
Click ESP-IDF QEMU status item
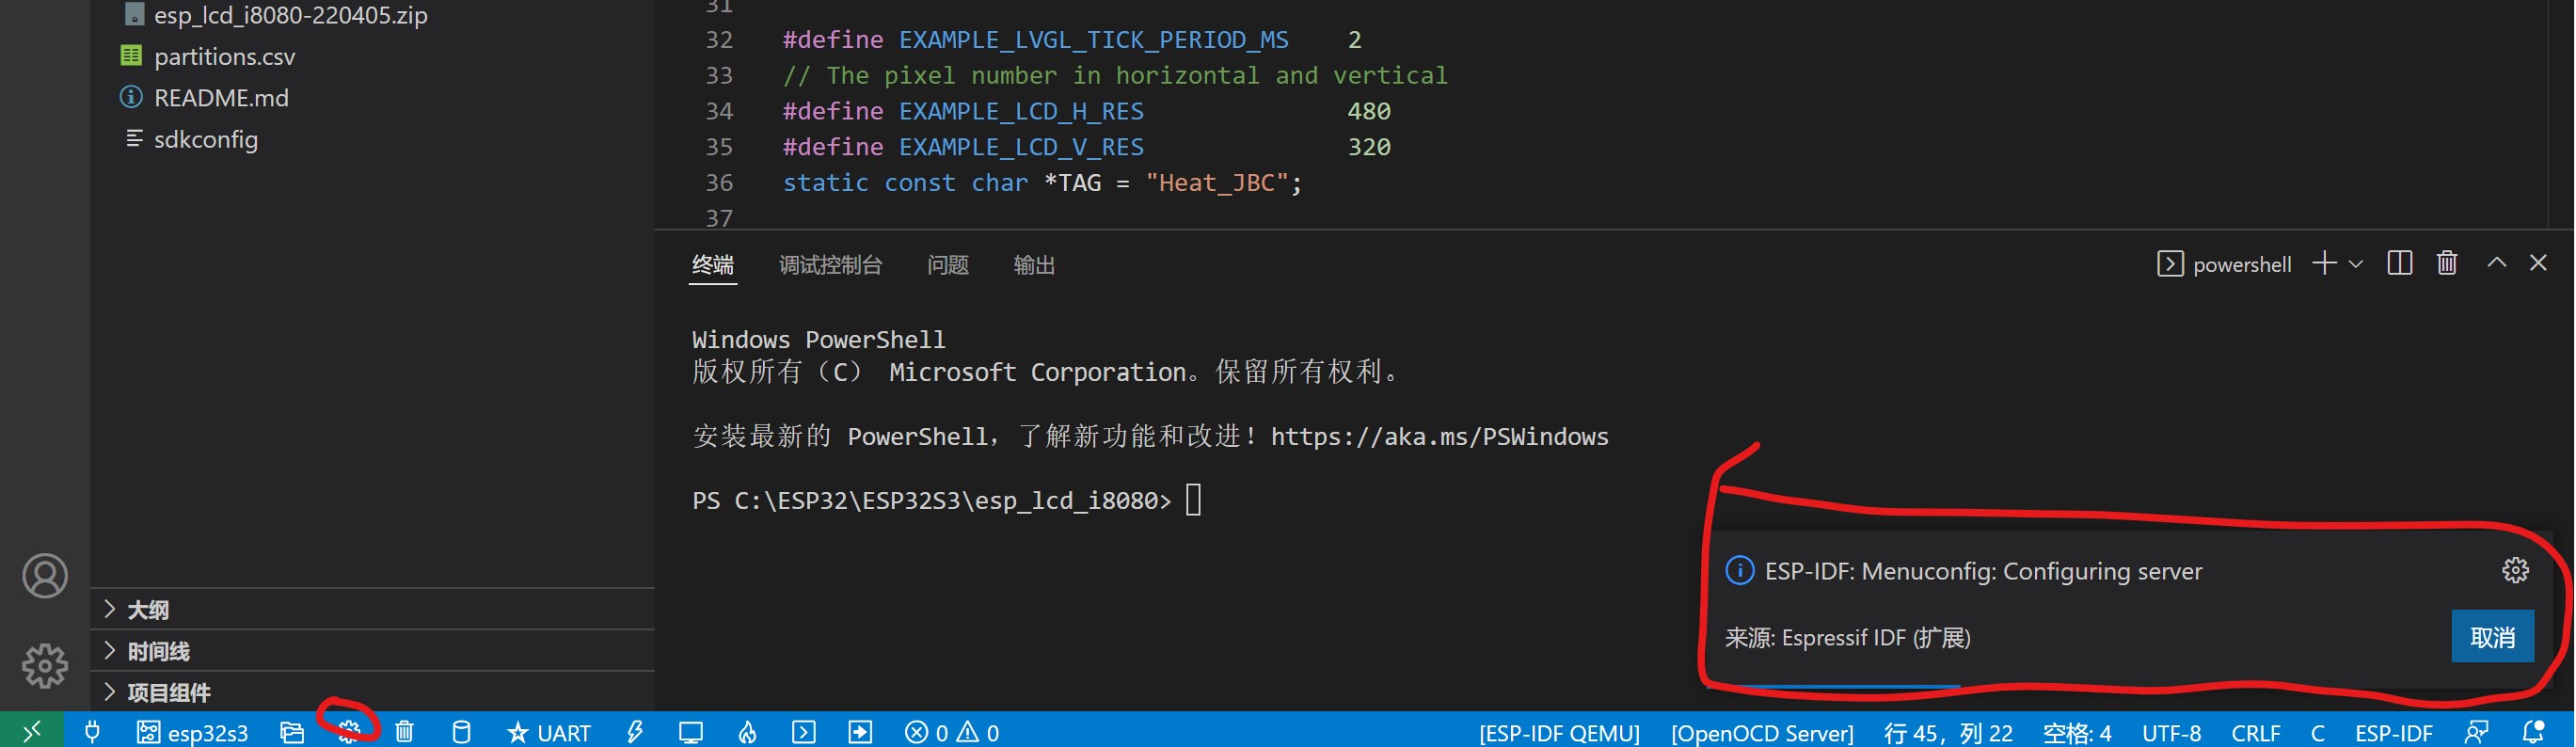(x=1559, y=733)
